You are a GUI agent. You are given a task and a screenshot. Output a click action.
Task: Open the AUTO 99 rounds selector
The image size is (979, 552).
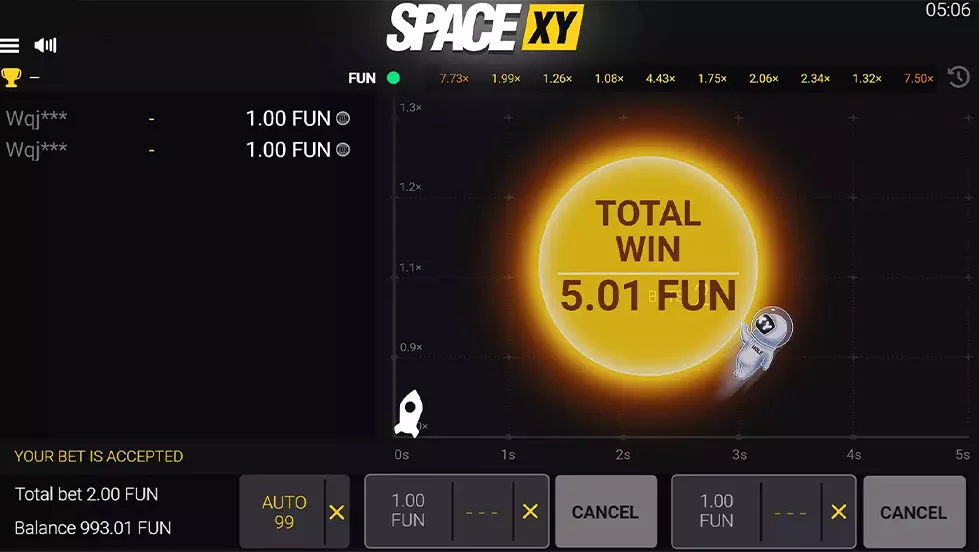(x=284, y=512)
